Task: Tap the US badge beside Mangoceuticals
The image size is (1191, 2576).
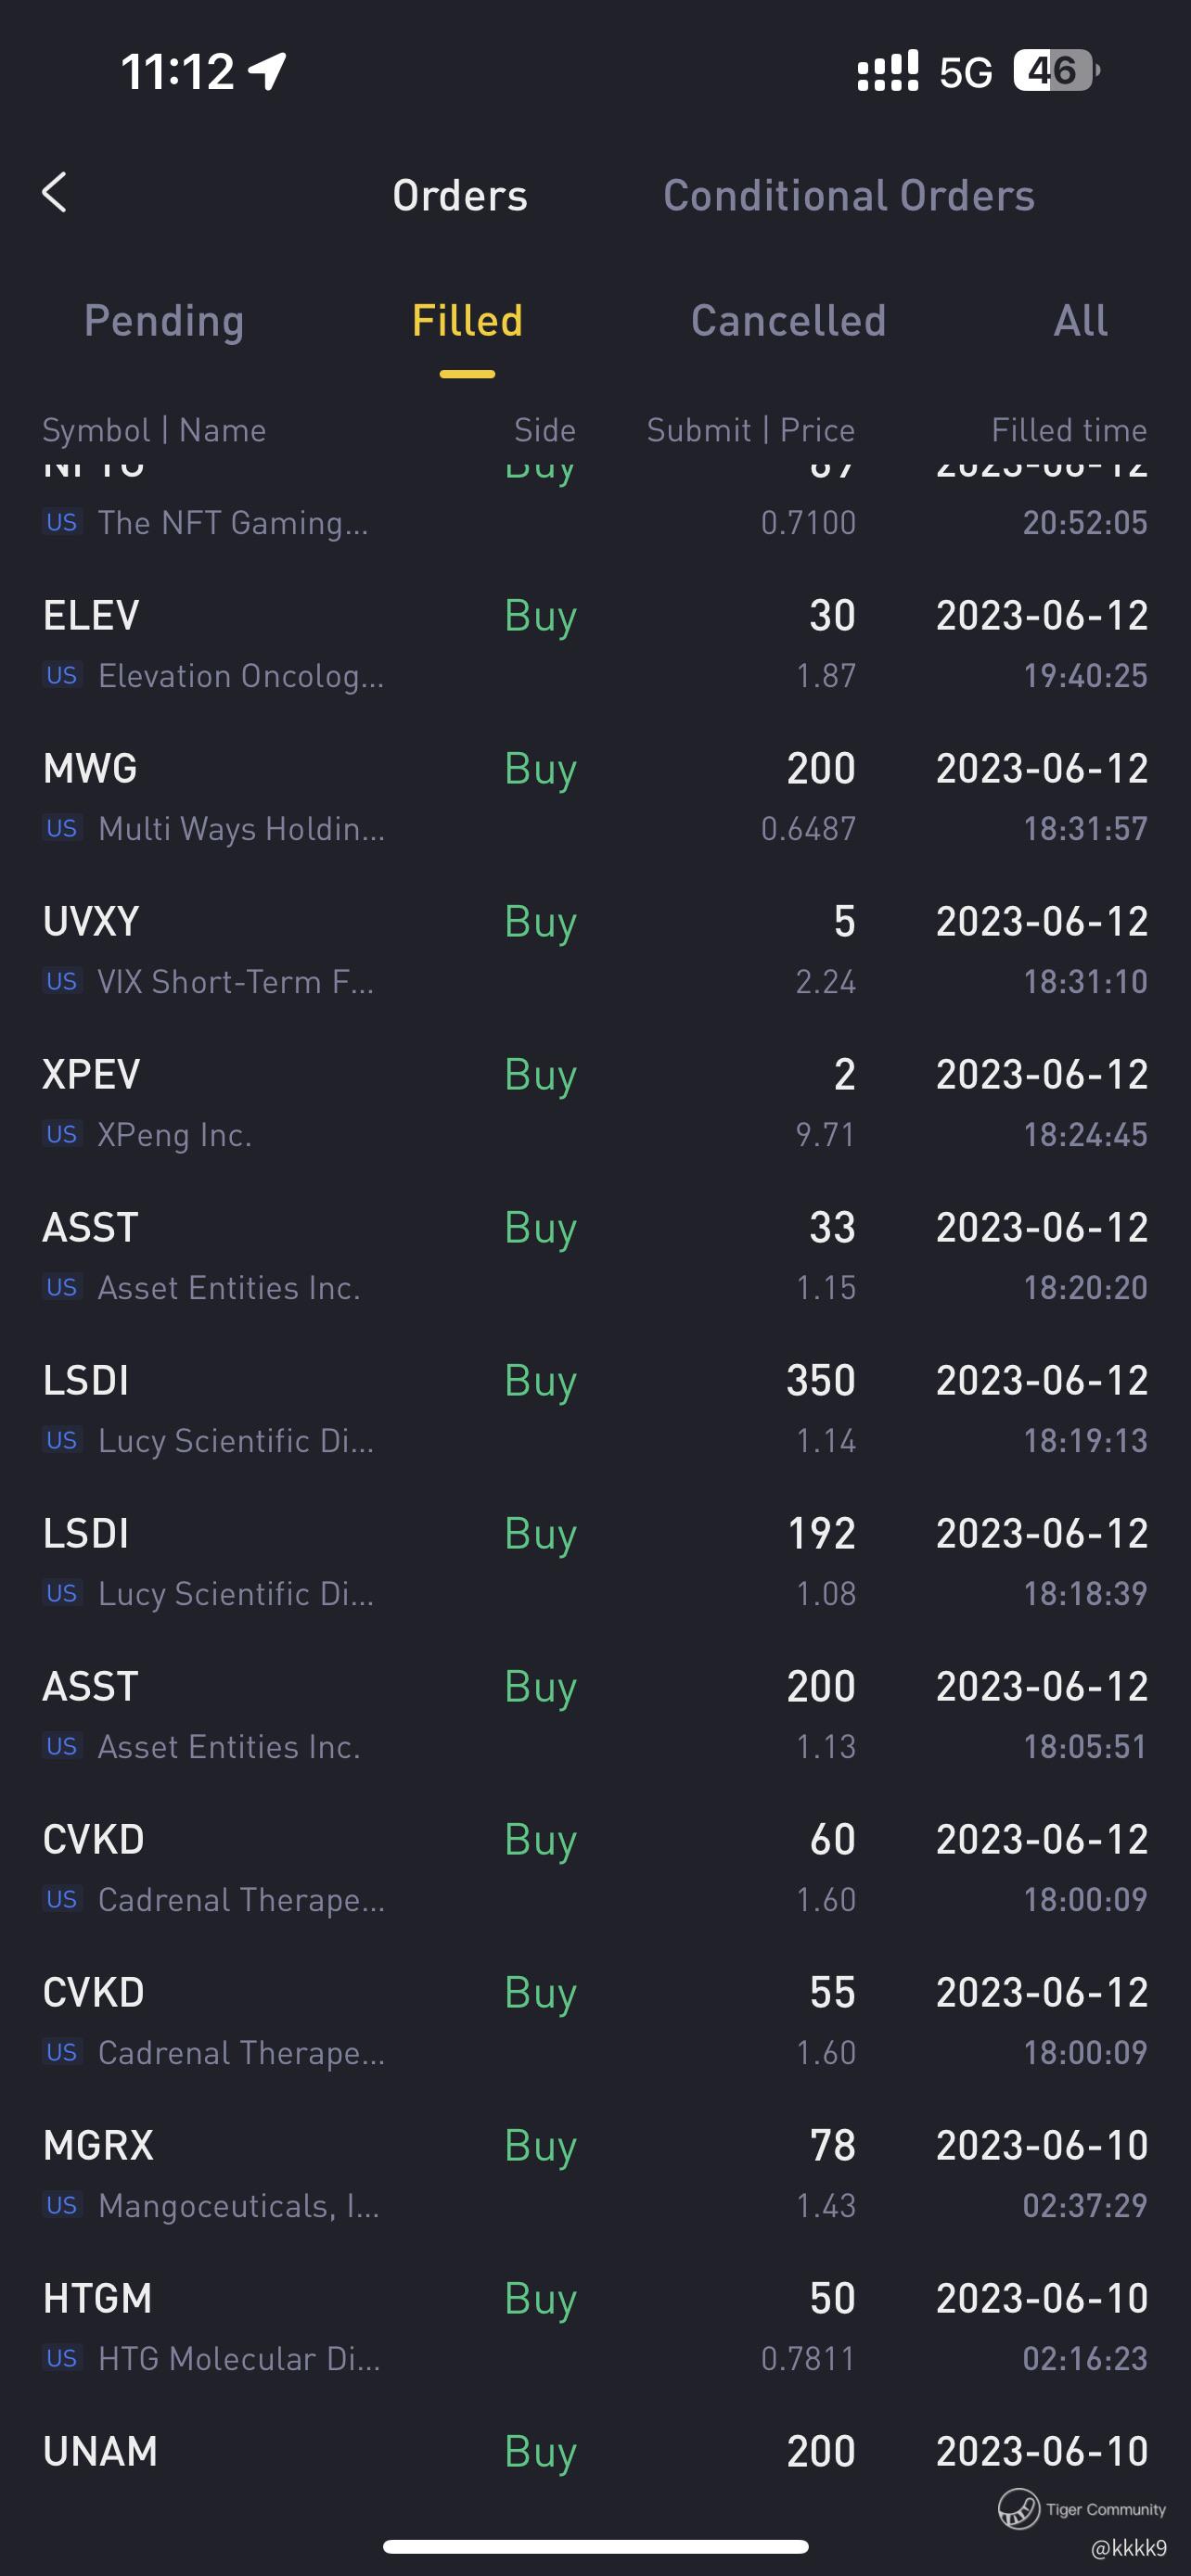Action: 62,2205
